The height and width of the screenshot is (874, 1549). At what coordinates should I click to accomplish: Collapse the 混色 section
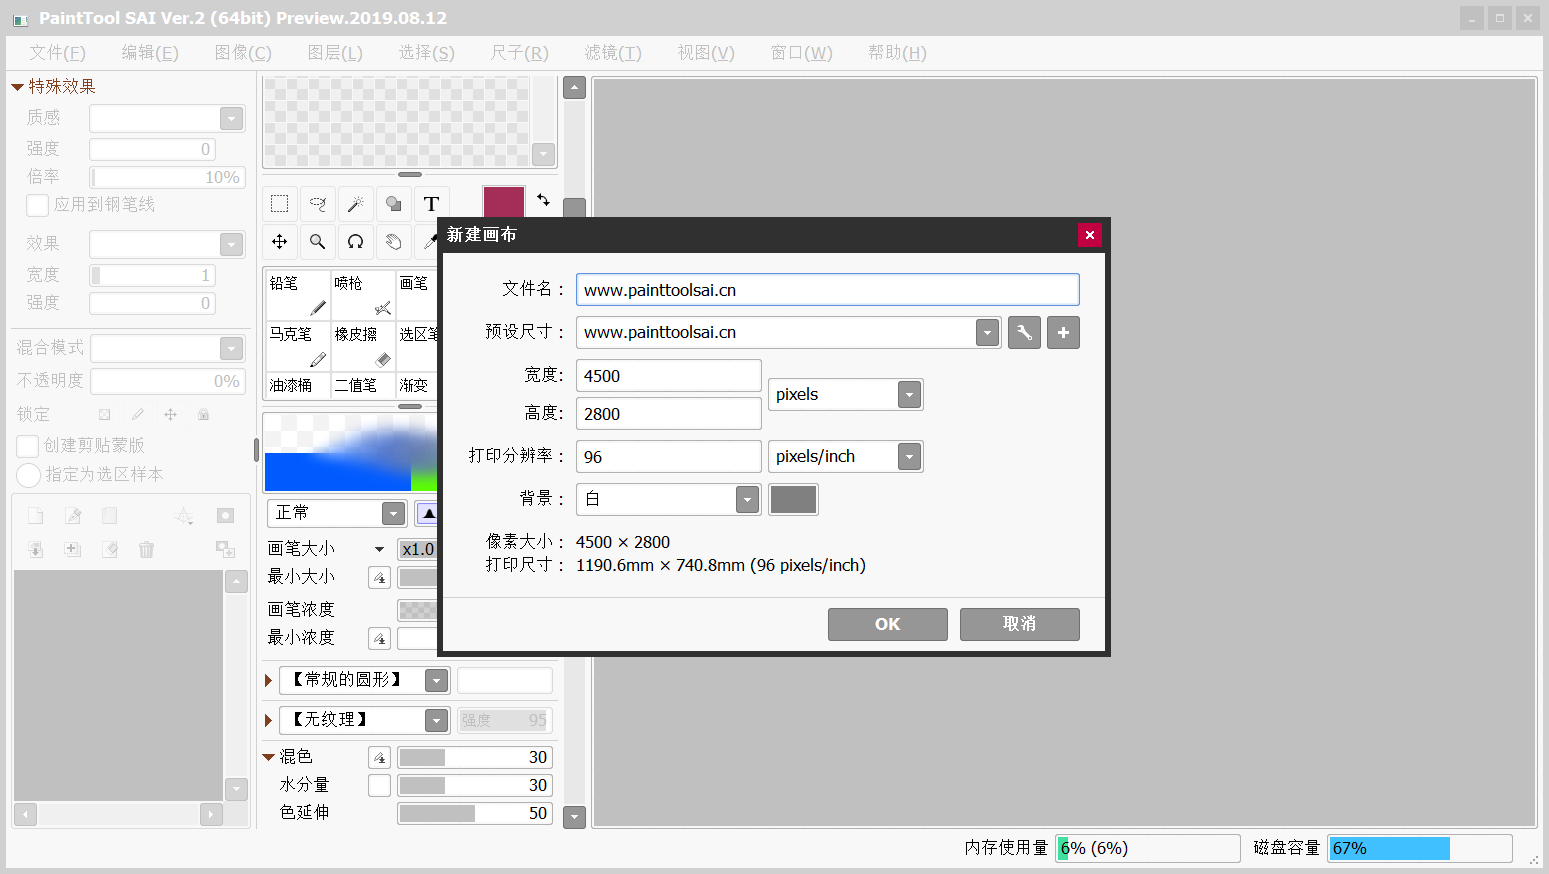coord(269,758)
